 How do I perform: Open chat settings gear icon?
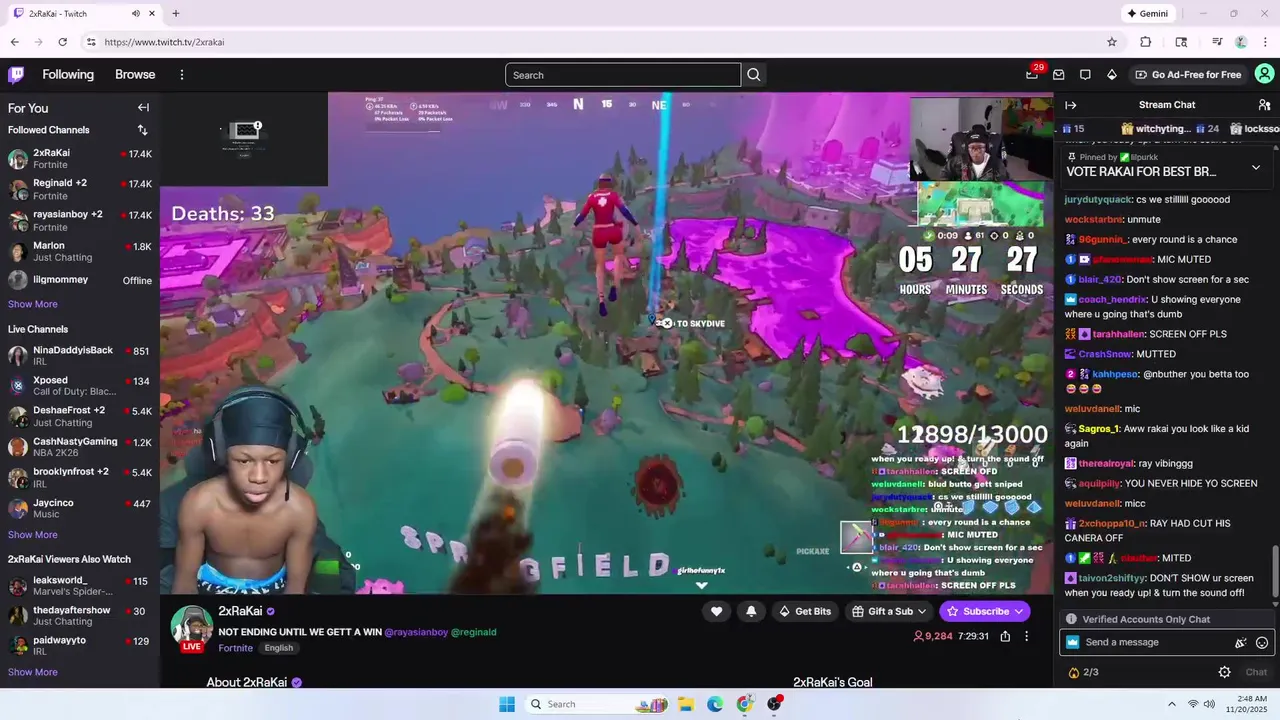coord(1224,672)
